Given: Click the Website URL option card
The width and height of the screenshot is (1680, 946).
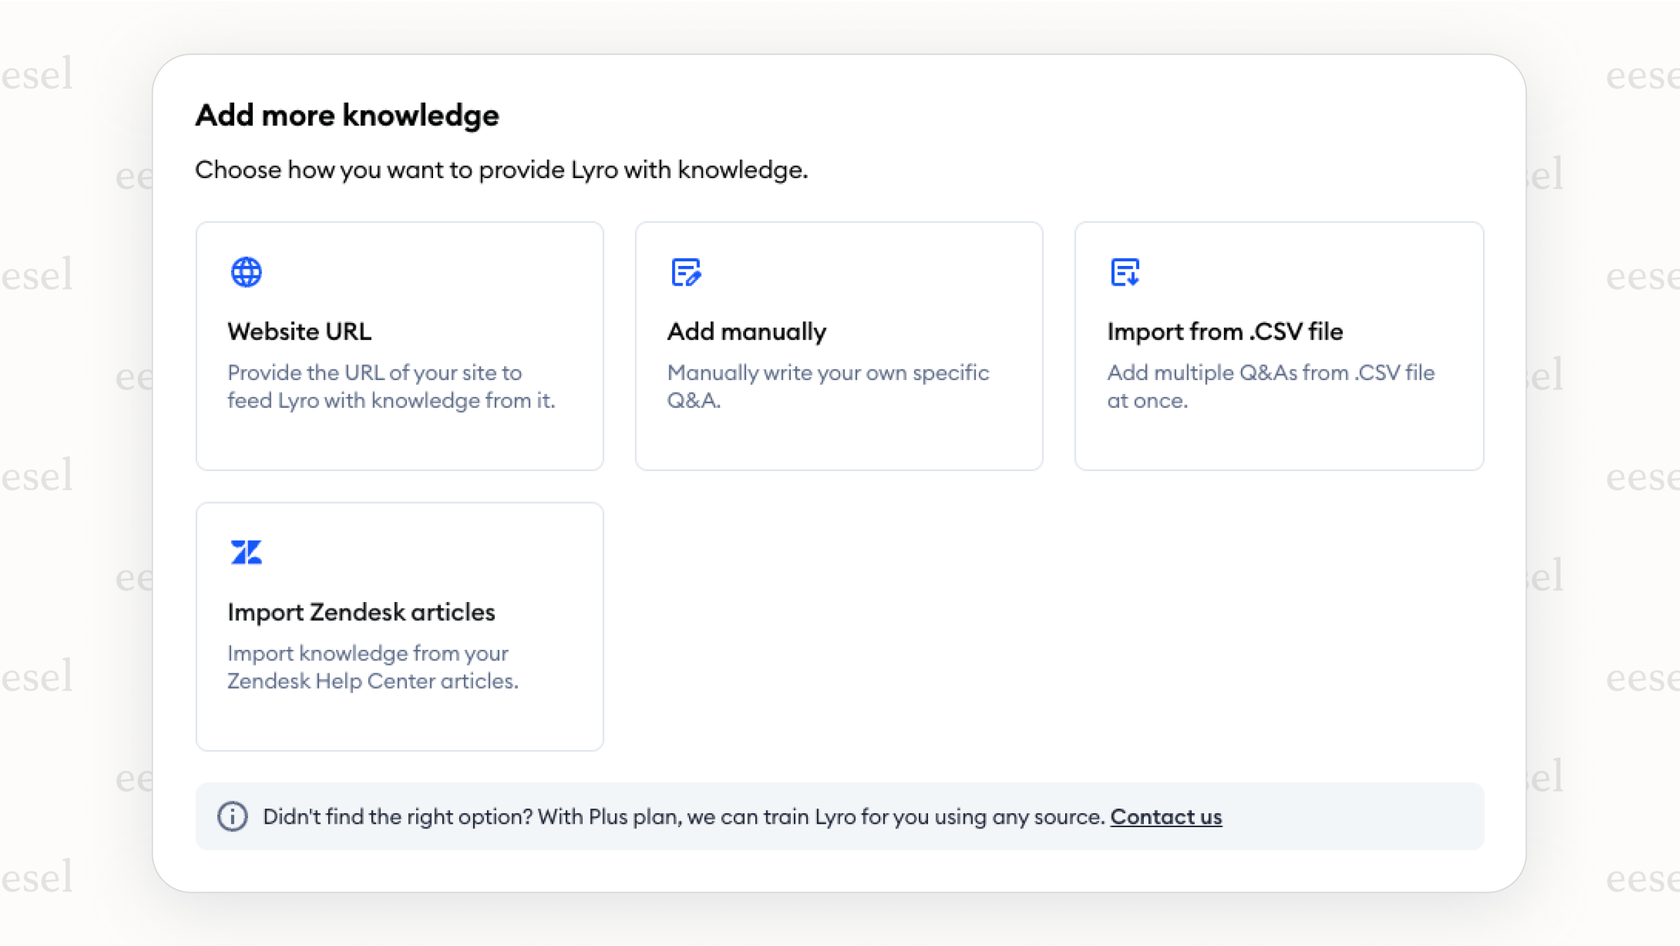Looking at the screenshot, I should 399,345.
